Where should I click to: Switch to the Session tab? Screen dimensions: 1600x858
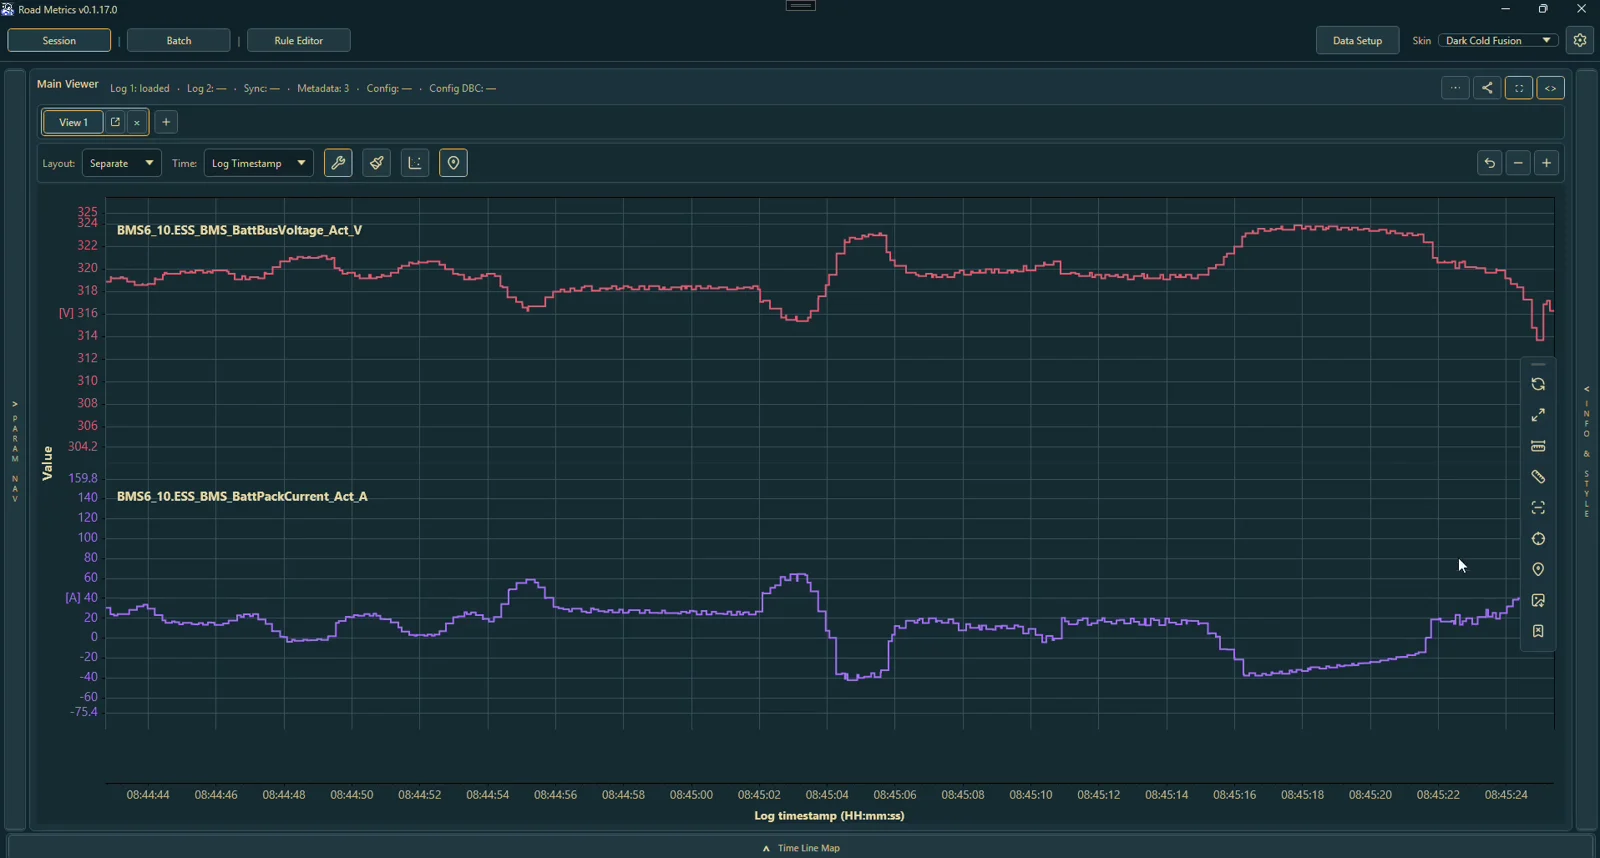(59, 41)
